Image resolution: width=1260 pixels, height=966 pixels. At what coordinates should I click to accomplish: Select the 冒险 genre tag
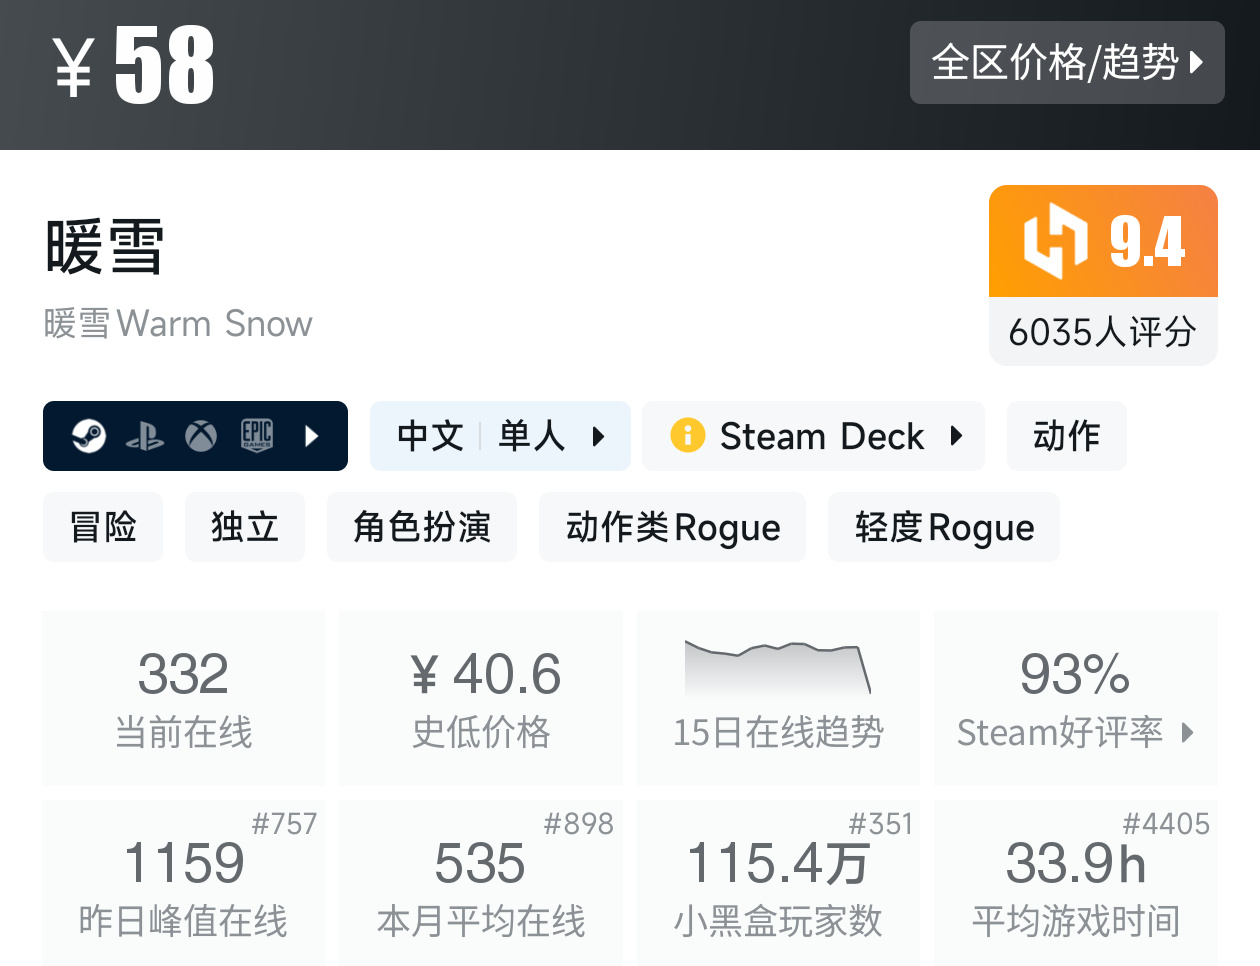[103, 527]
